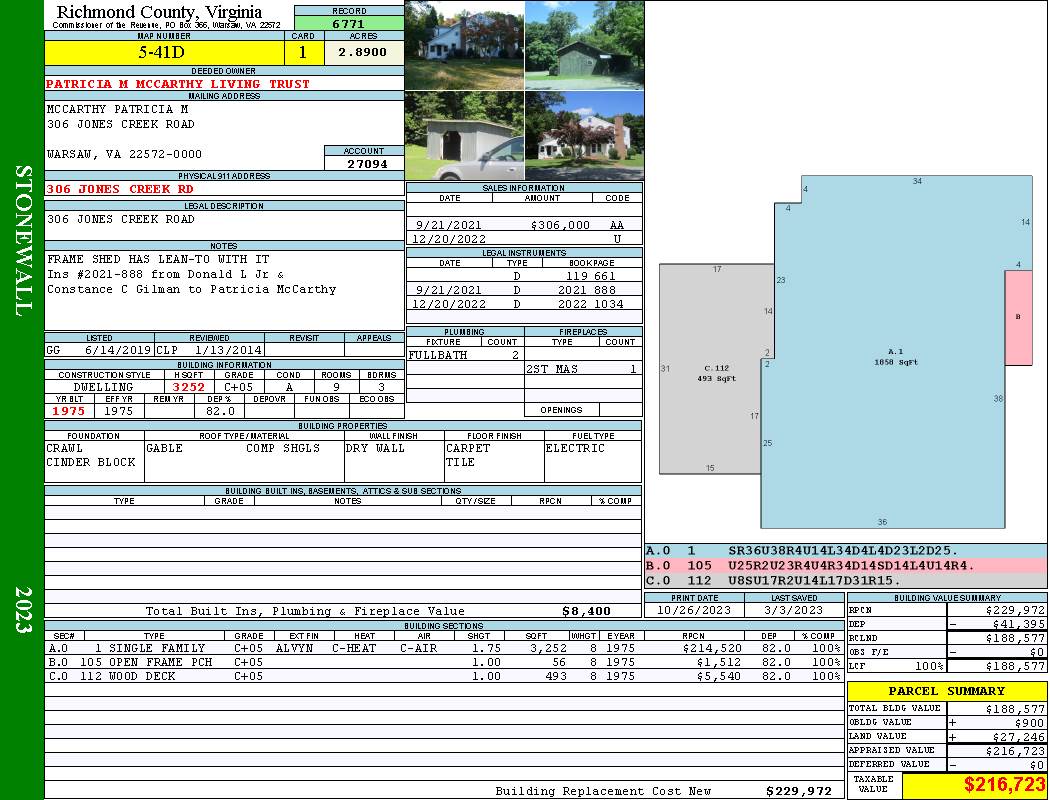Select the acres value 2.8900
1050x800 pixels.
pos(362,52)
